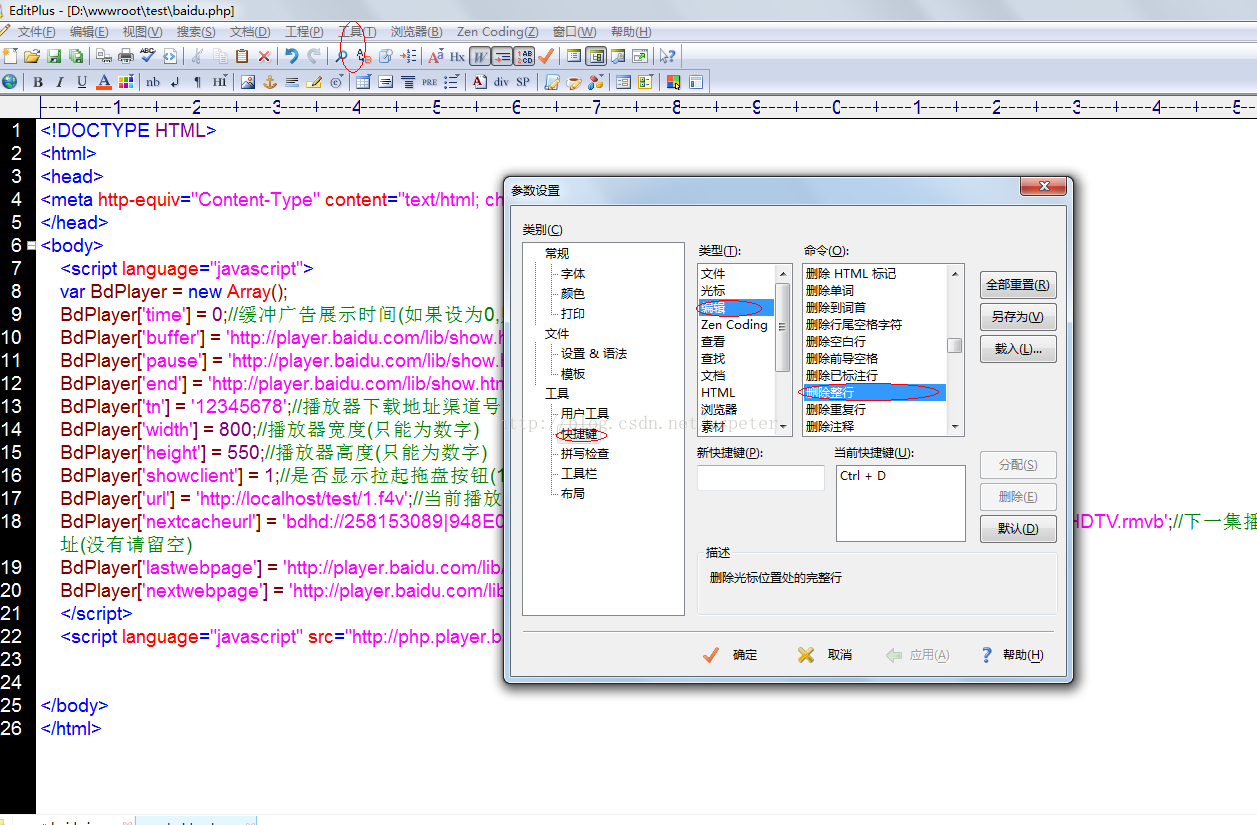Image resolution: width=1257 pixels, height=825 pixels.
Task: Click the colored palette grid icon
Action: (126, 82)
